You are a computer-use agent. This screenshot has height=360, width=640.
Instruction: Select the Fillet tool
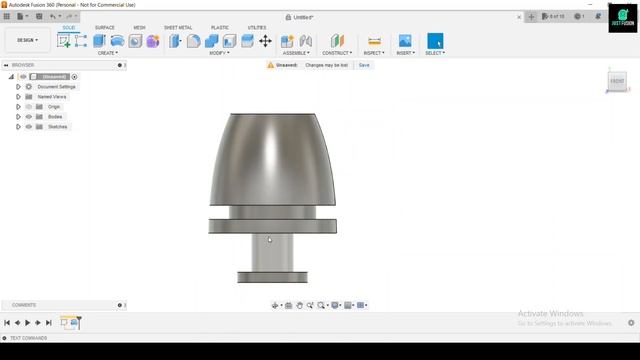click(x=193, y=41)
